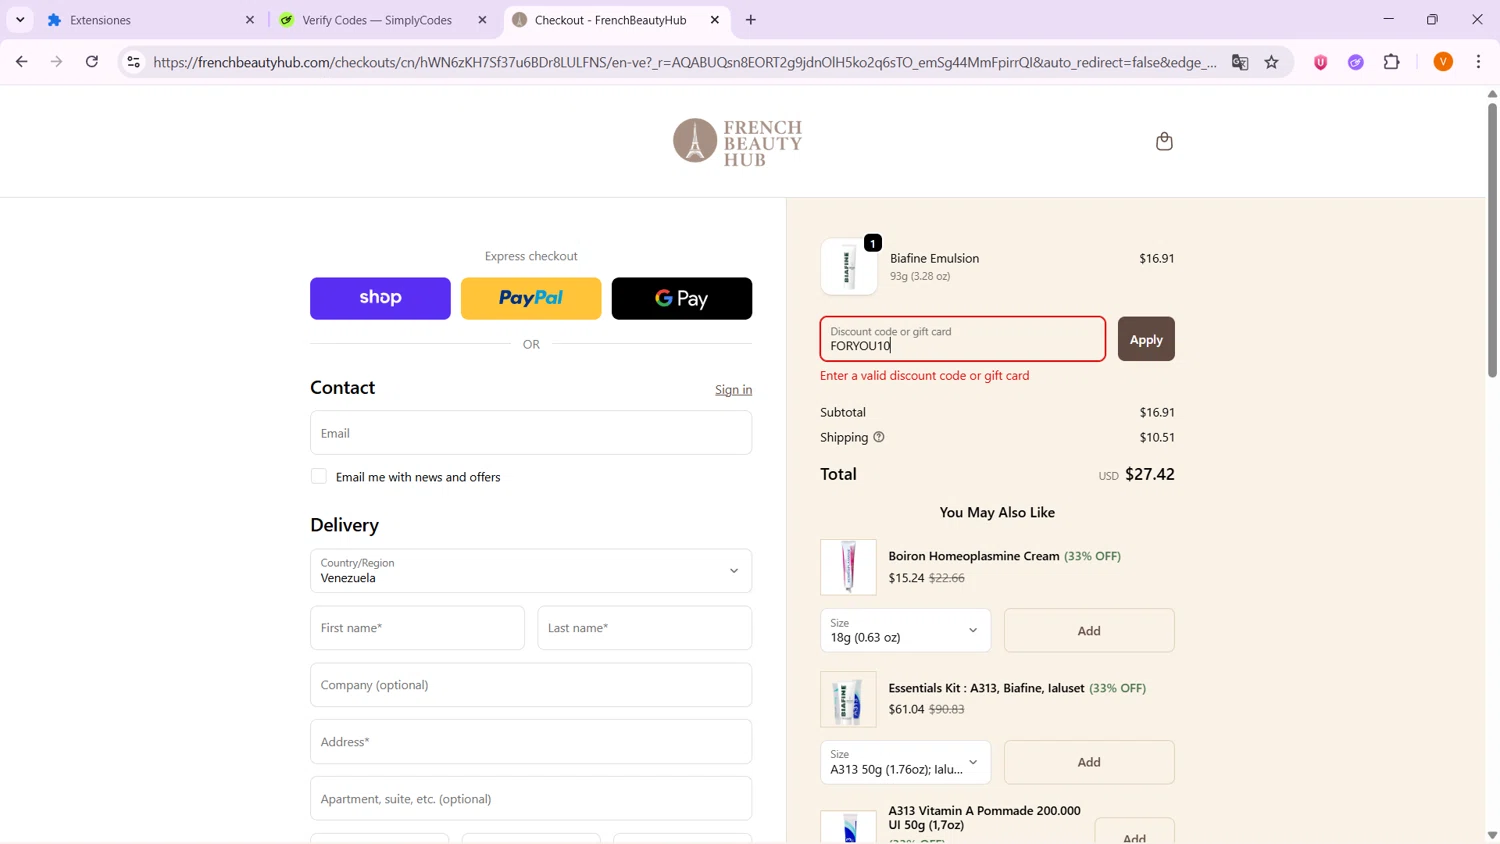
Task: Open the purple SimplyCodes extension icon
Action: point(1356,62)
